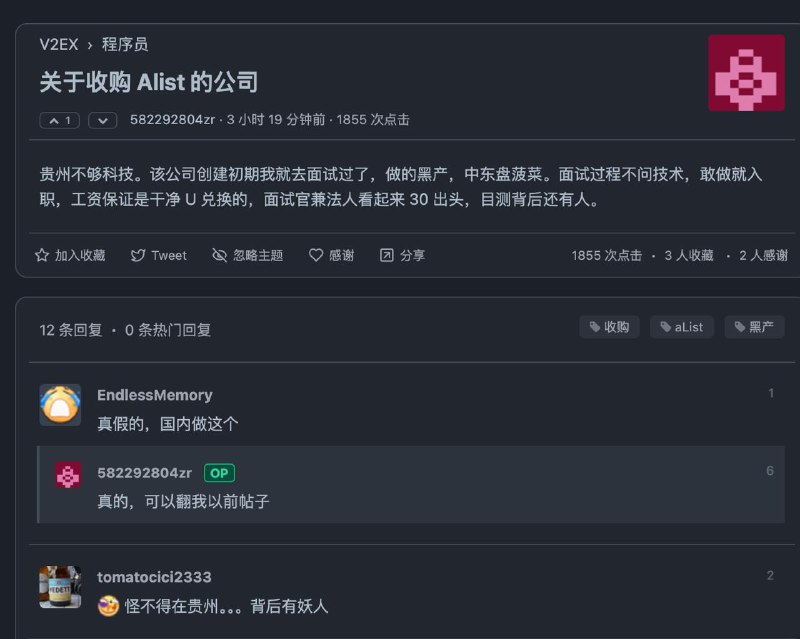
Task: Click the crossed-eye ignore topic icon
Action: (219, 255)
